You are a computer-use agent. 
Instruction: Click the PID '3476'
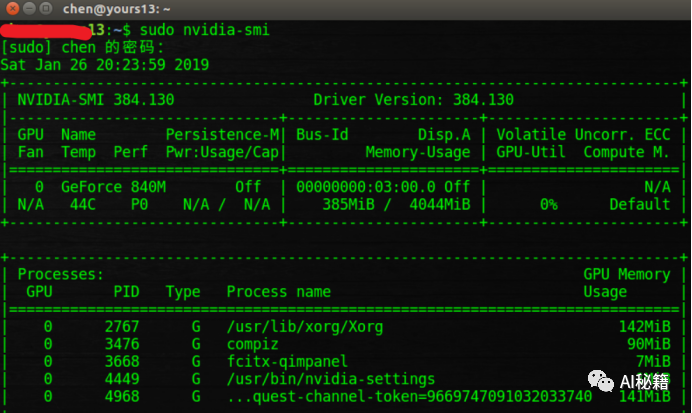click(x=122, y=344)
